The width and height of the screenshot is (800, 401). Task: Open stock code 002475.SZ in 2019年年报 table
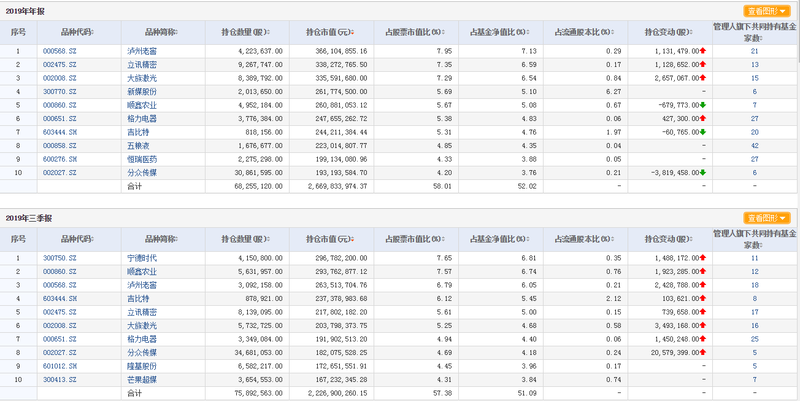(60, 65)
